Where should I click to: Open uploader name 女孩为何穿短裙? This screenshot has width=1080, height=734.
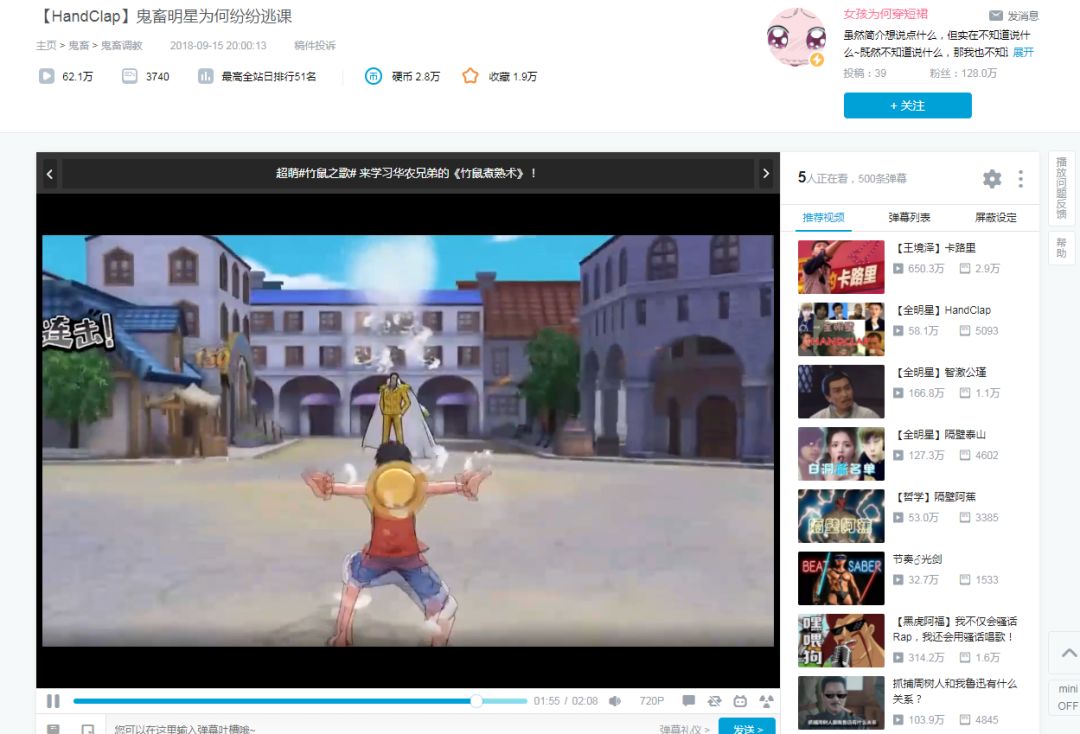click(x=886, y=14)
